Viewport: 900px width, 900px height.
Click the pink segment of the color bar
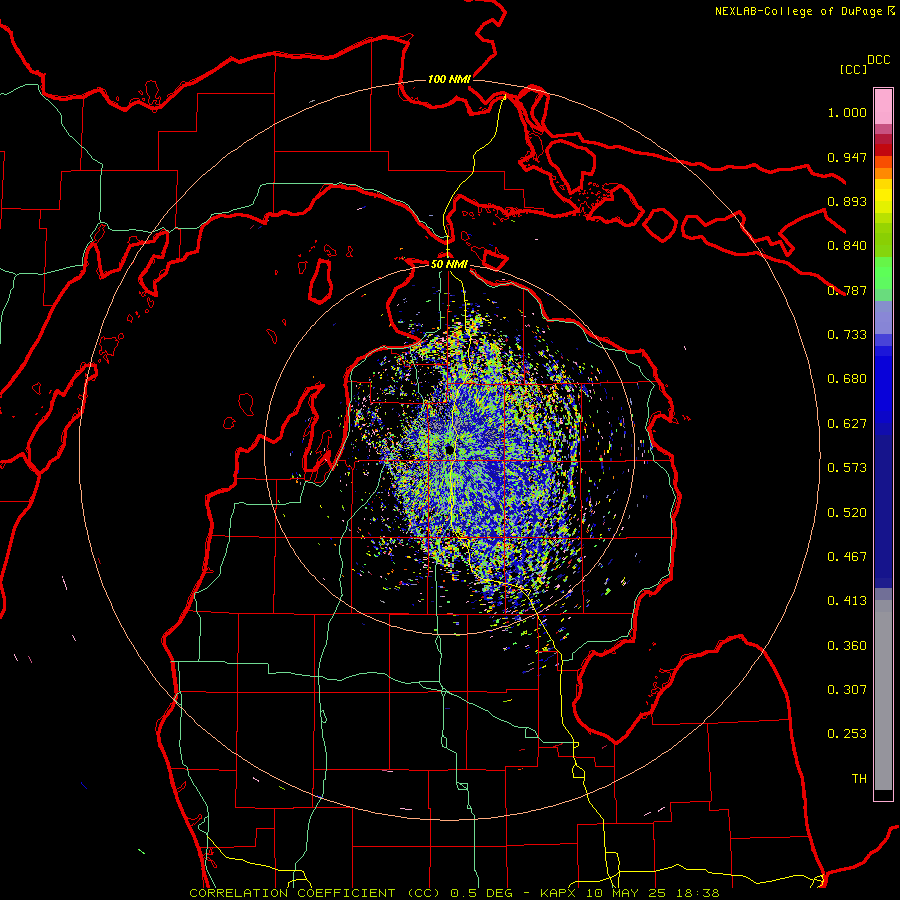pos(883,107)
